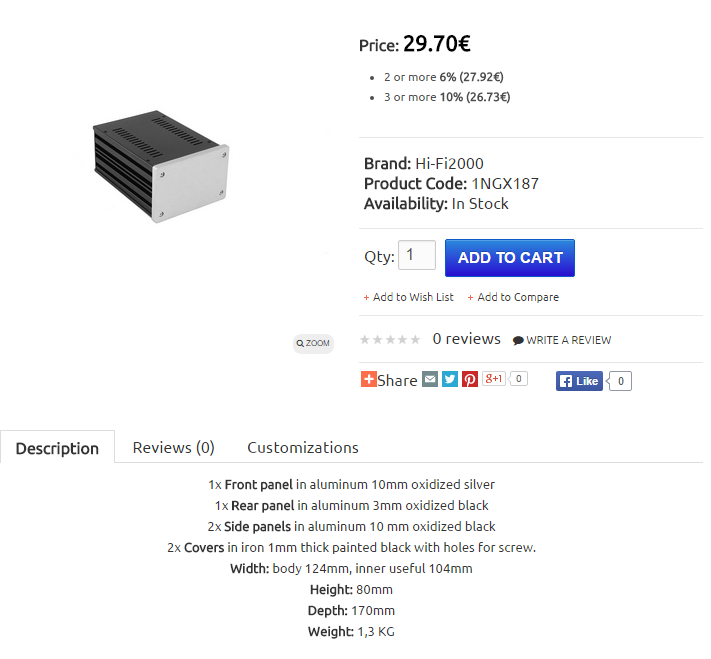Click the Facebook like count bubble

coord(620,381)
